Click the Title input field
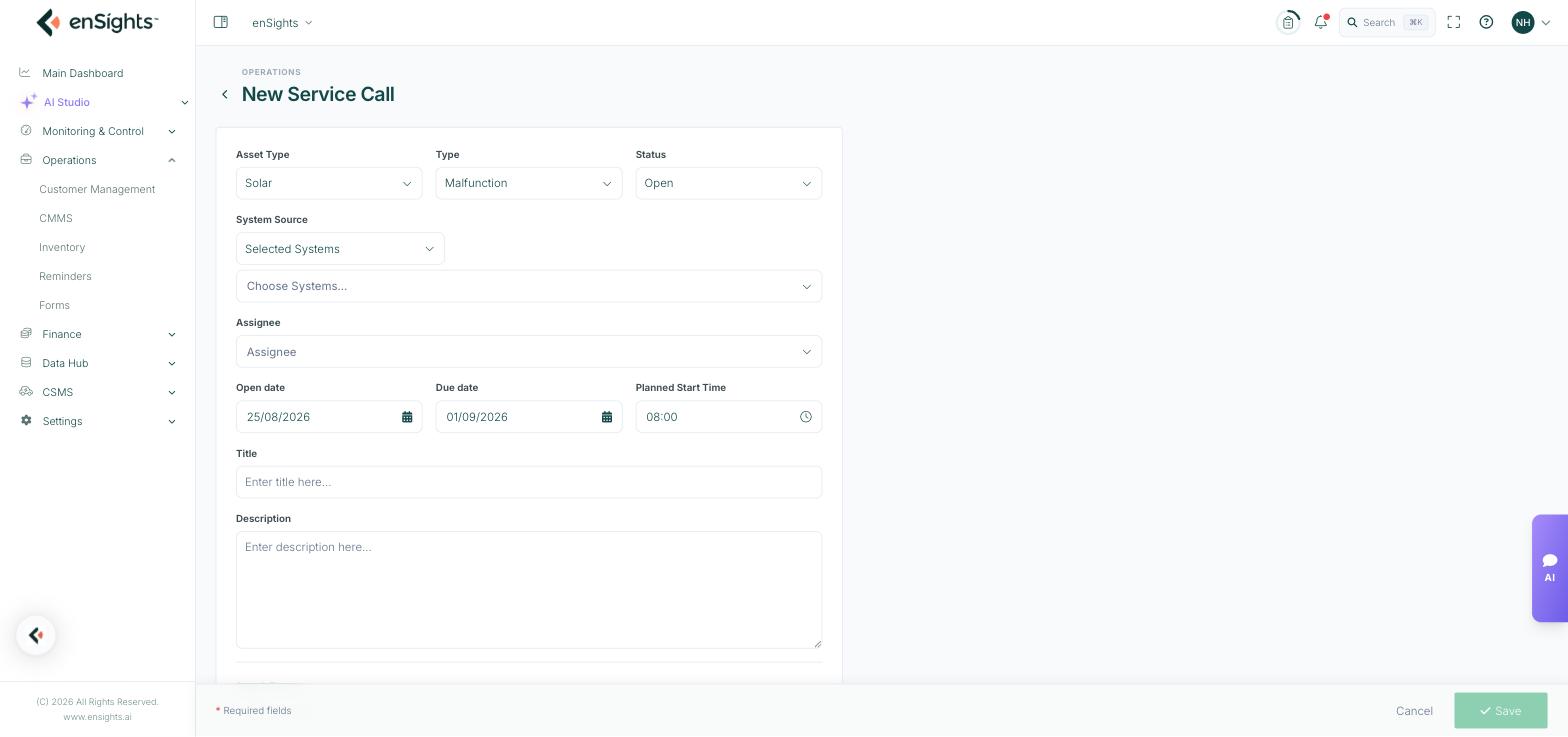 click(529, 482)
